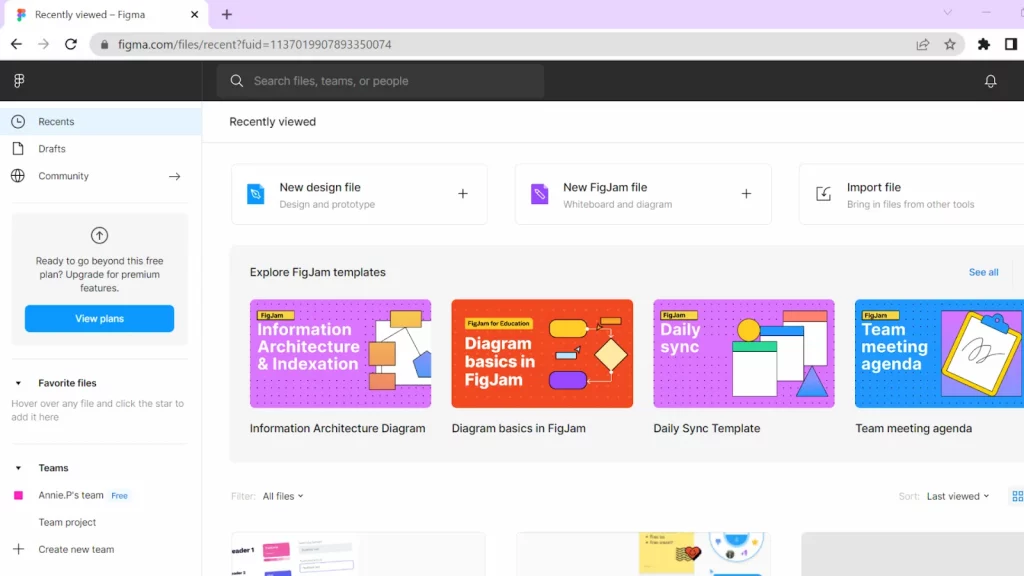Click the Team meeting agenda title text

point(914,428)
